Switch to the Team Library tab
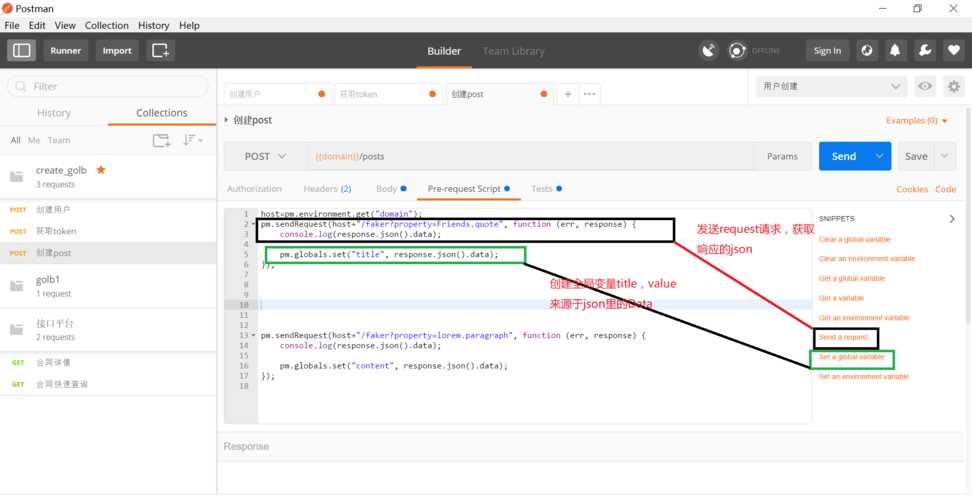Screen dimensions: 972x499 pyautogui.click(x=513, y=51)
